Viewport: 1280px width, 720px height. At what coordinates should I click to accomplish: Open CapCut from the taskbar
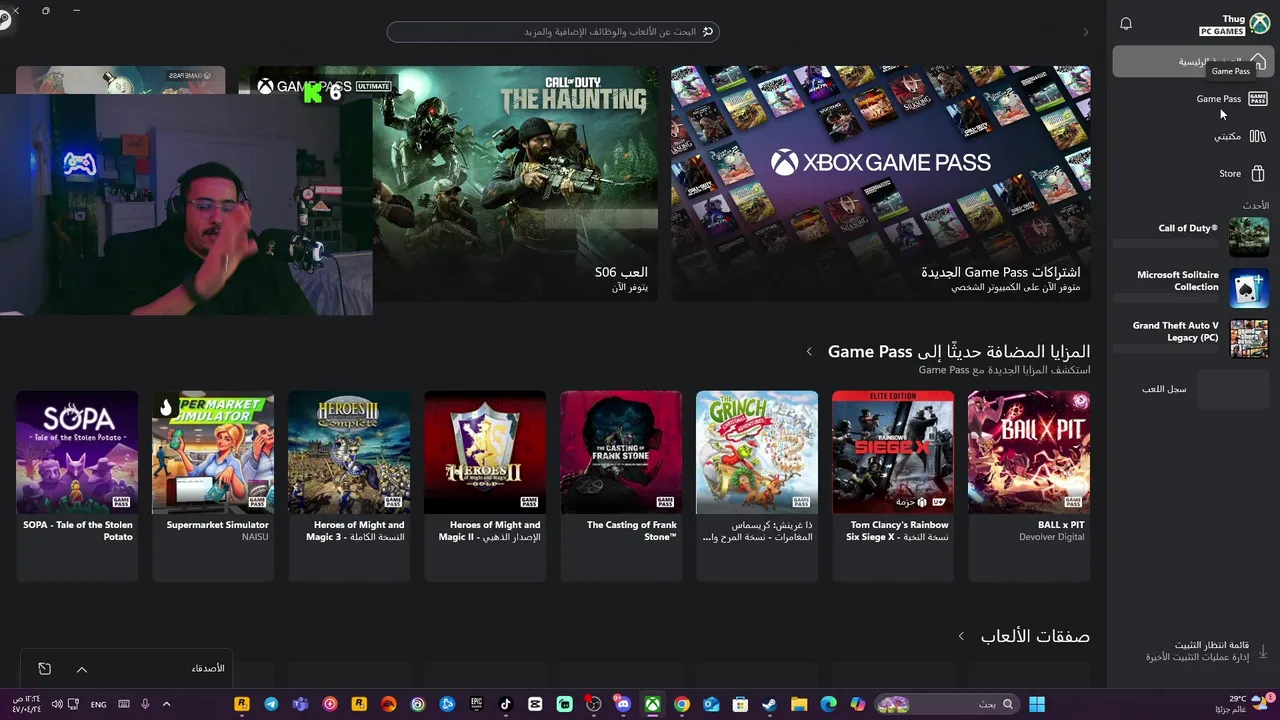(x=535, y=704)
